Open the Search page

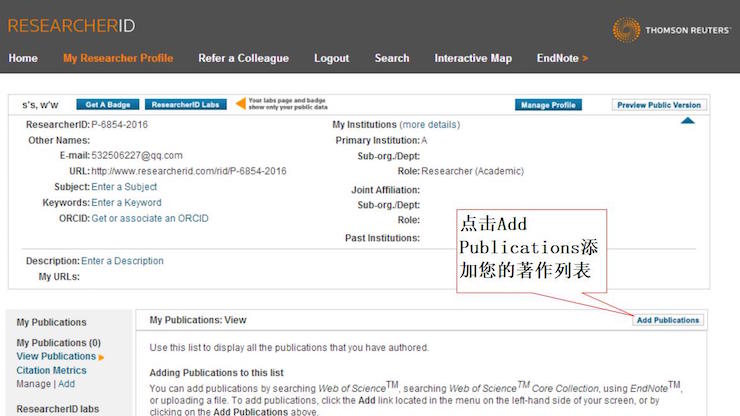392,58
